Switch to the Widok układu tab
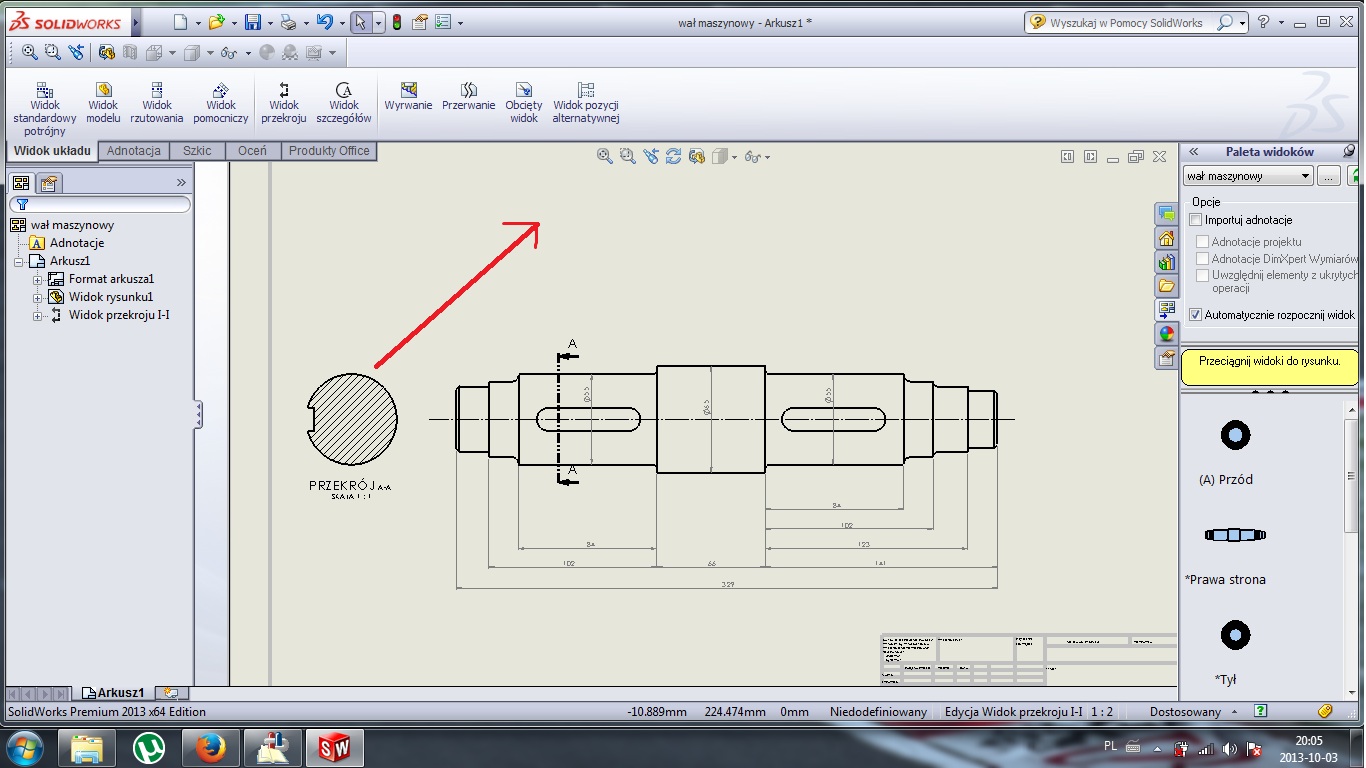 tap(53, 151)
